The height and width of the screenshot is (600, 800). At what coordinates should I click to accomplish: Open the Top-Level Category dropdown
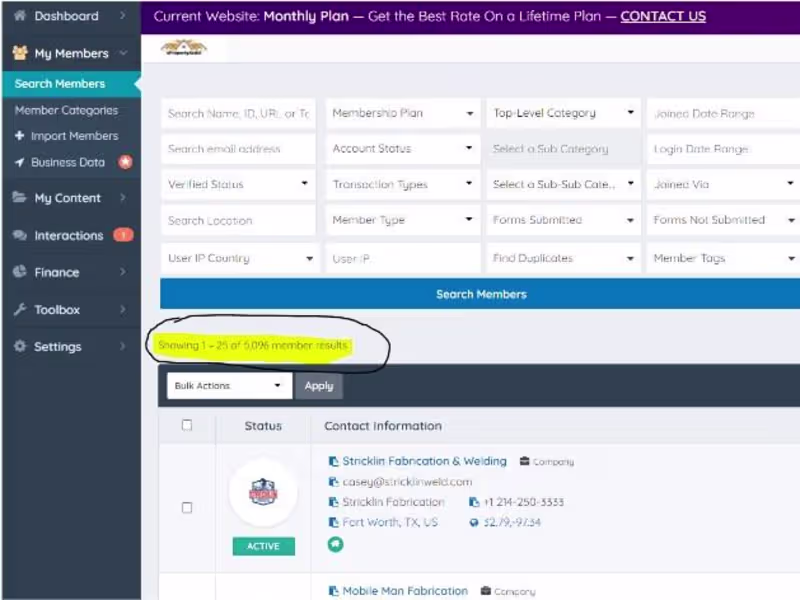(x=563, y=113)
